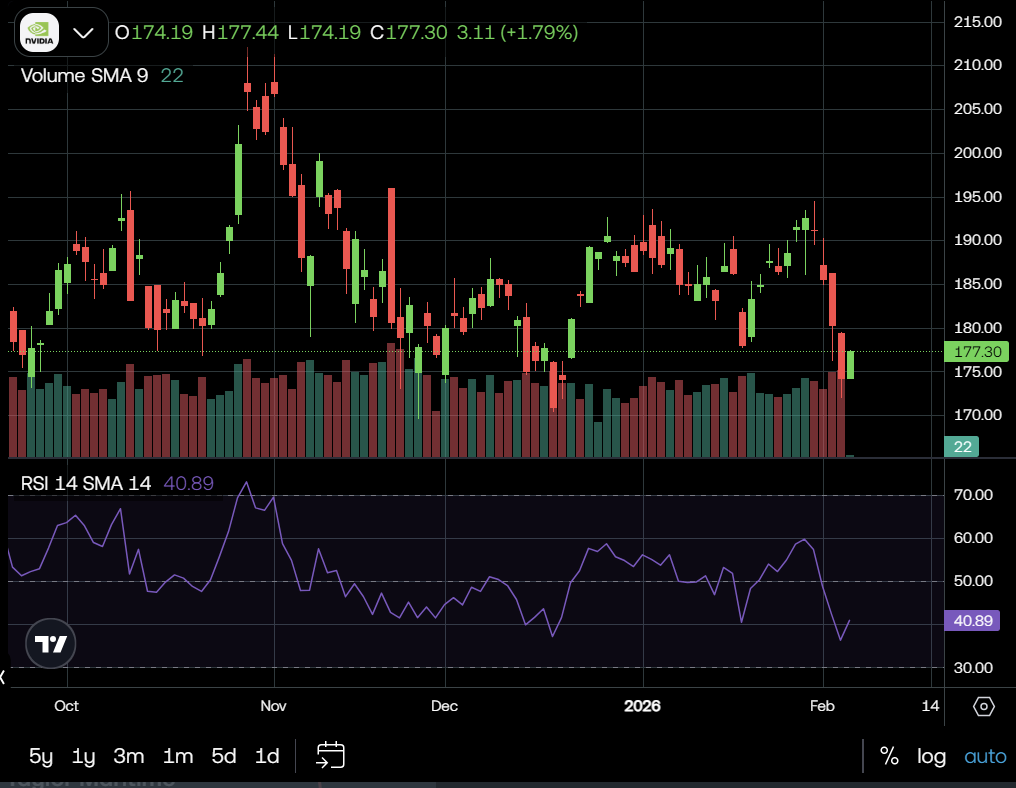Click the Volume SMA 9 indicator label

[x=84, y=75]
